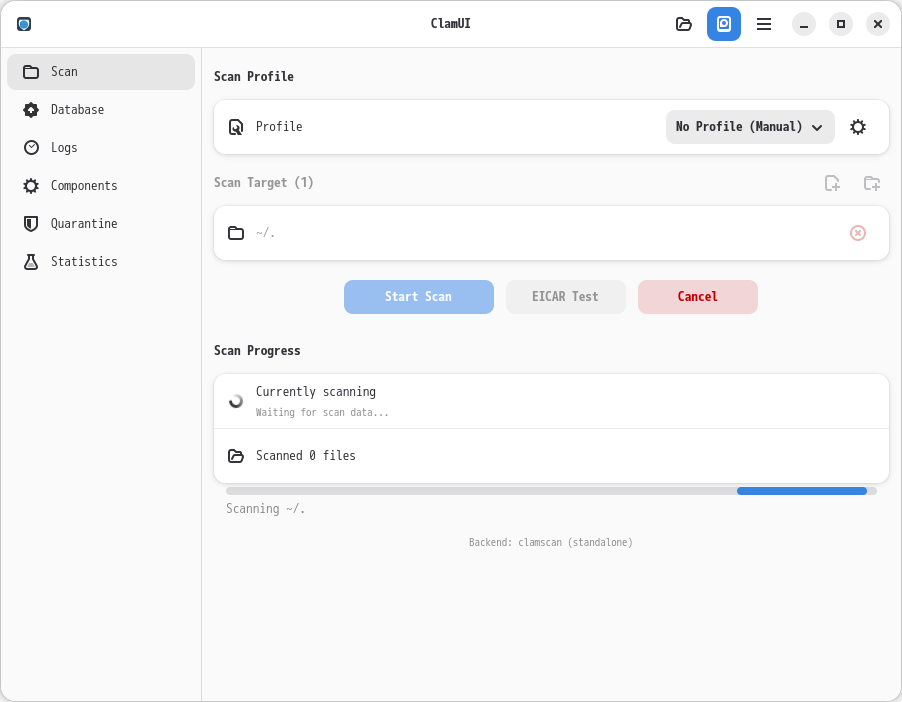Expand the No Profile (Manual) dropdown
This screenshot has height=702, width=902.
(750, 127)
